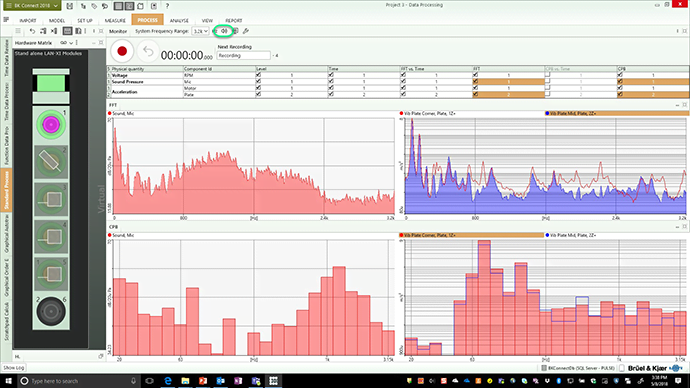Minimize the CPB graph panel

pos(677,227)
